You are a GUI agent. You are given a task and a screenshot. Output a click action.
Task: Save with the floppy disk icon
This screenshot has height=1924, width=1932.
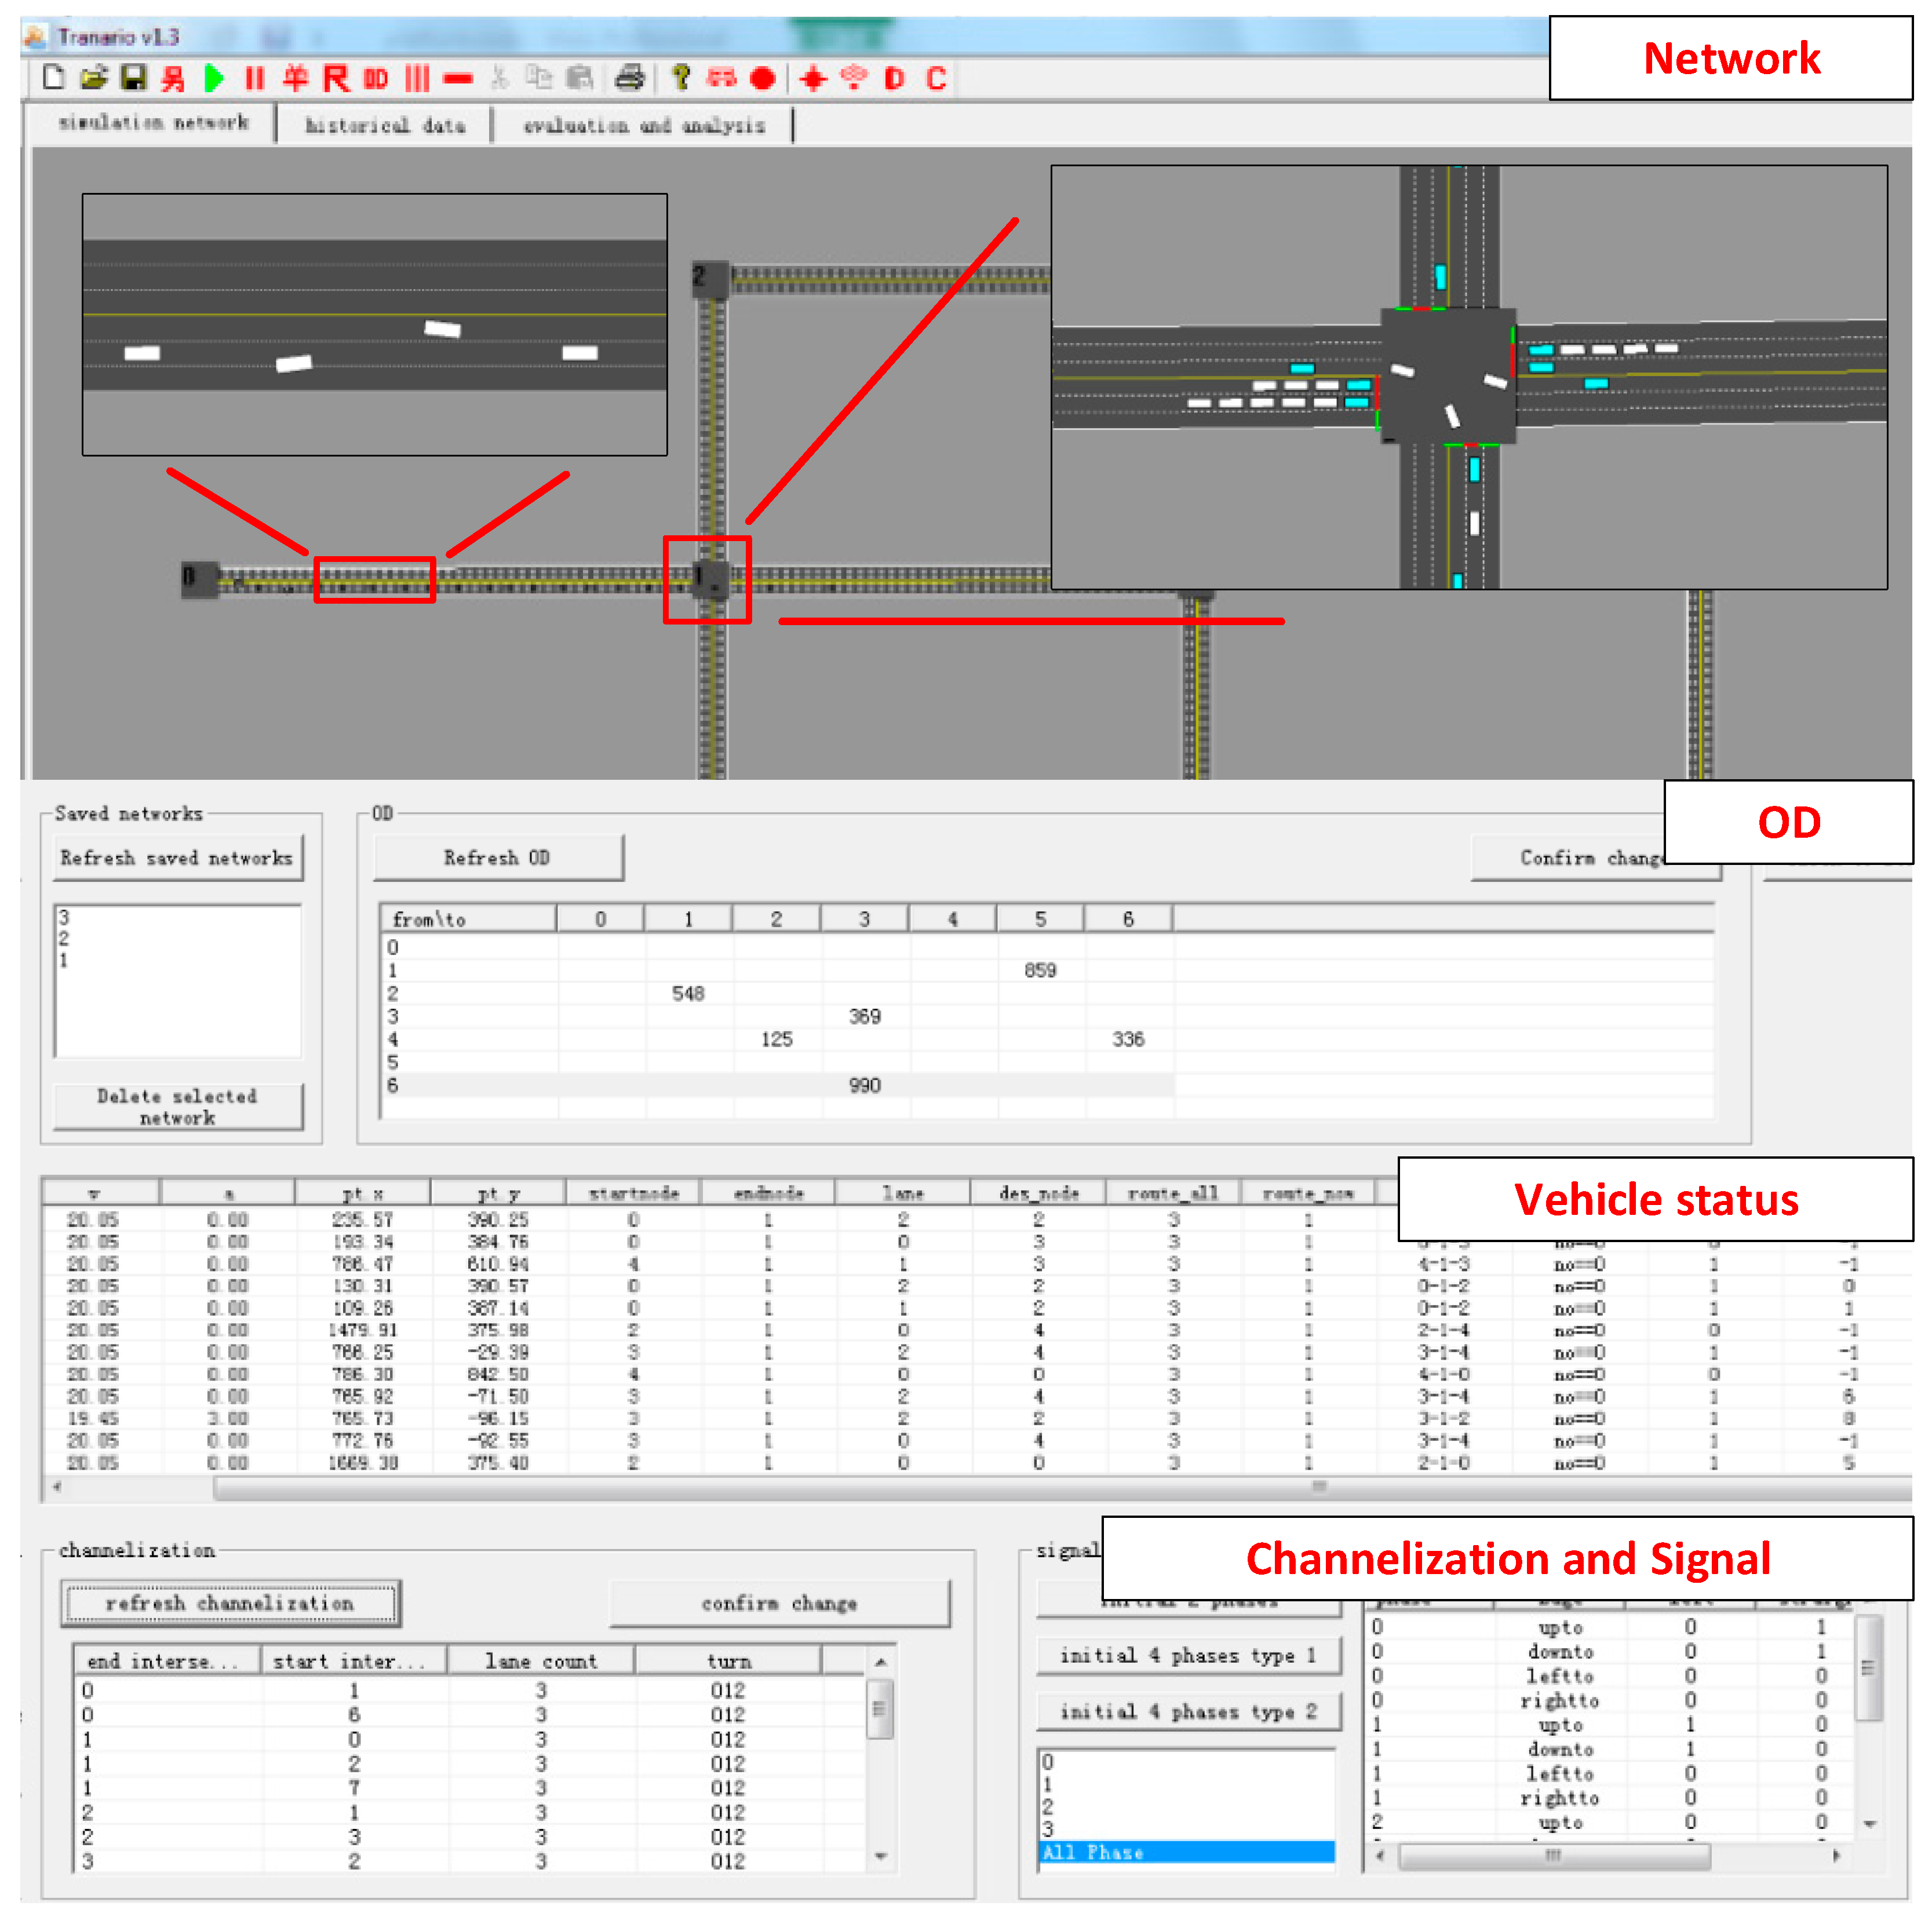click(x=133, y=77)
